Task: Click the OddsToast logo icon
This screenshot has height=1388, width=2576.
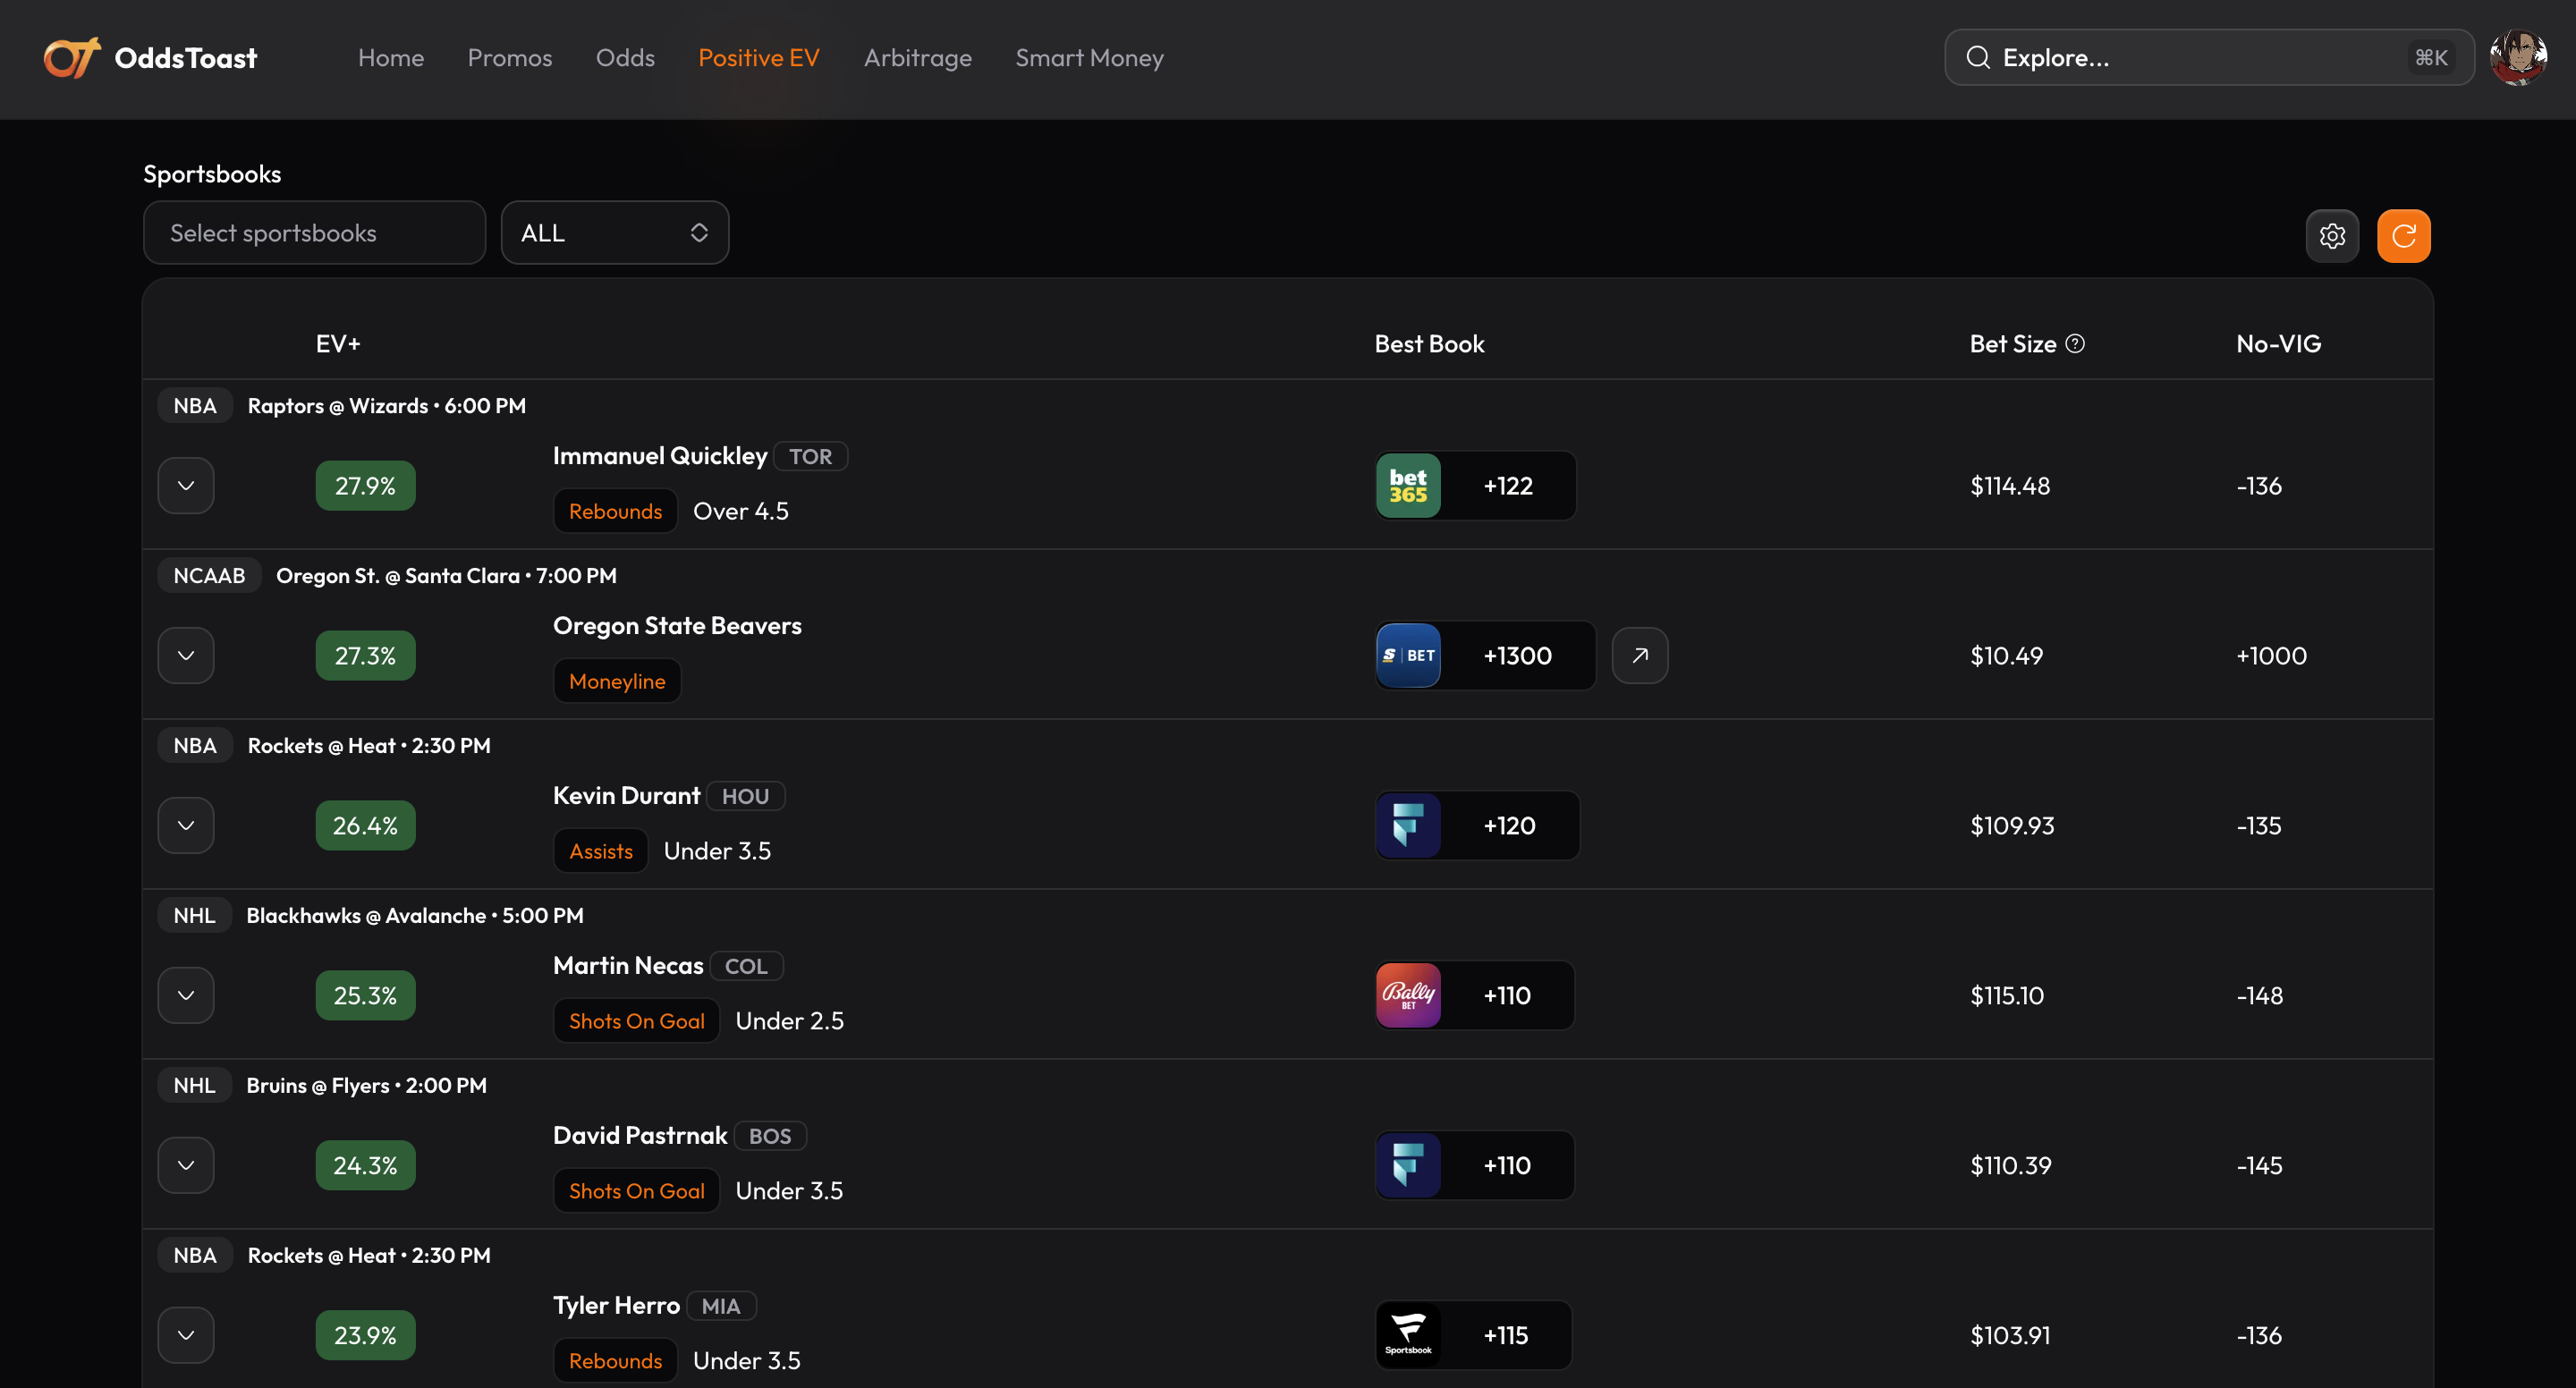Action: (x=71, y=58)
